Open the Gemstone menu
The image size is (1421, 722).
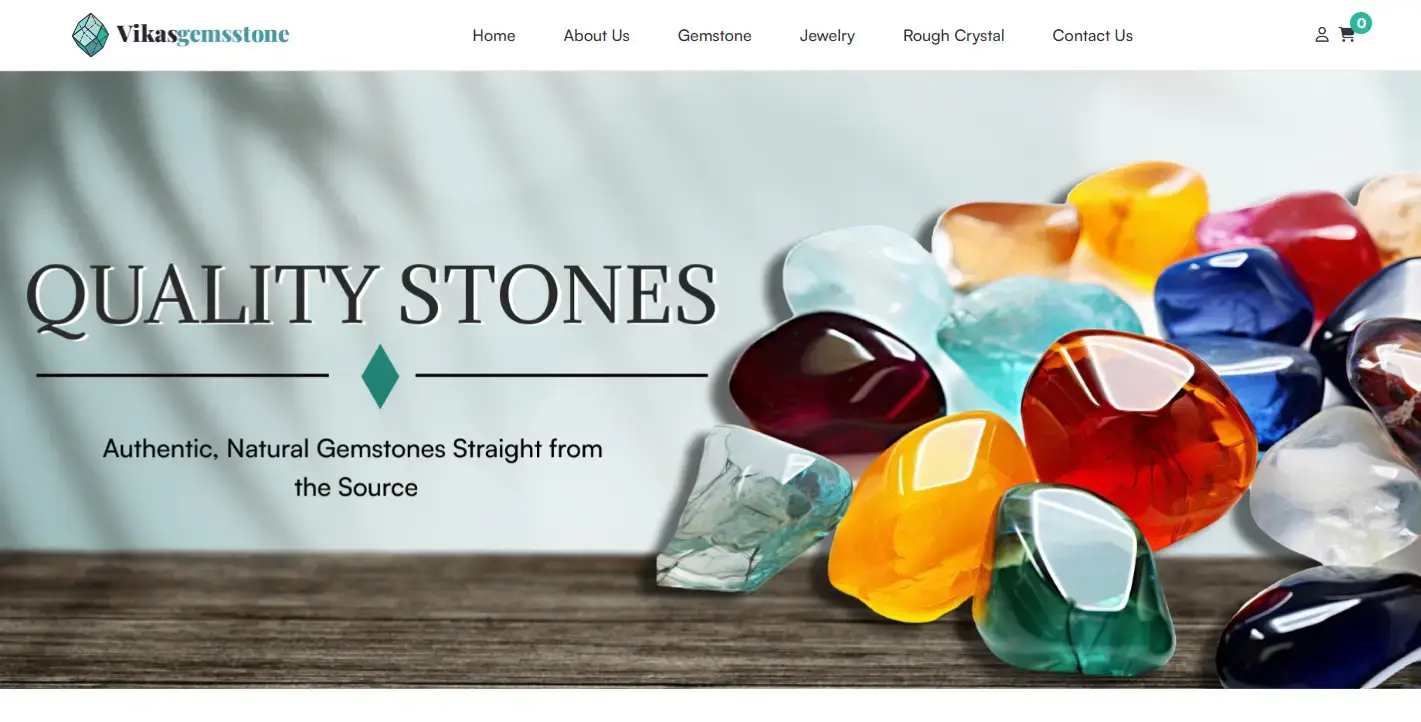point(714,36)
